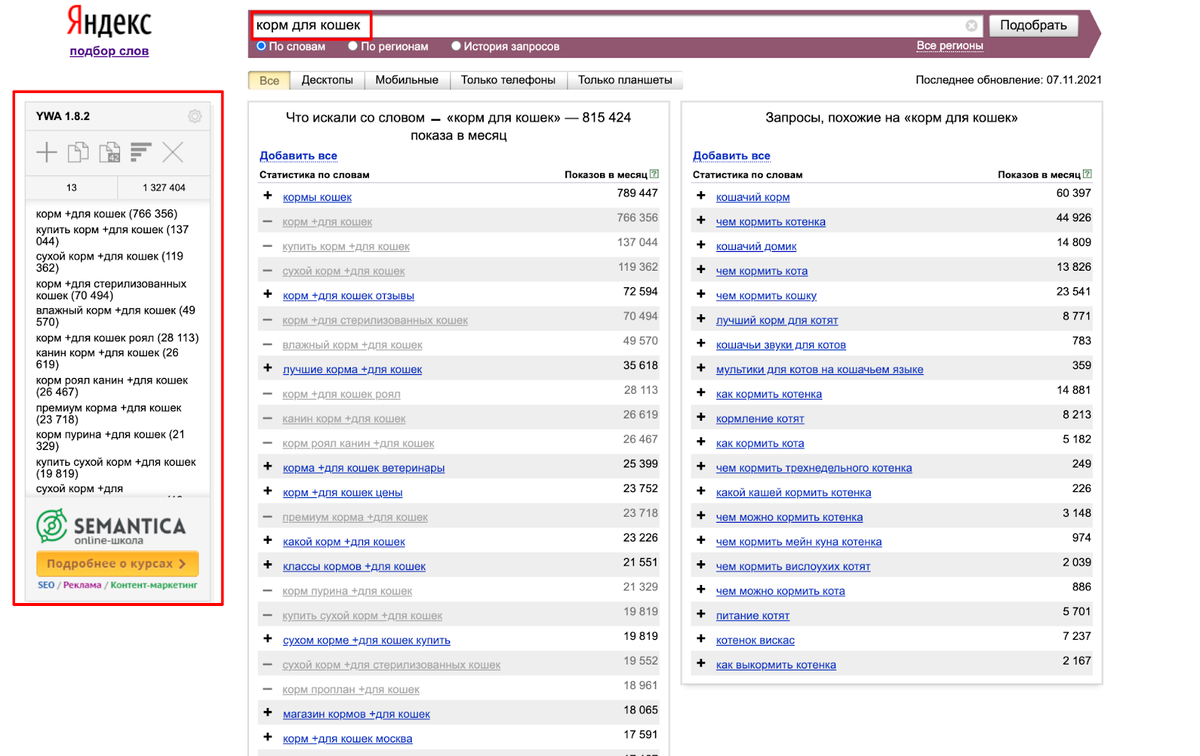Add 'сухом корме +для кошек купить' via plus
Screen dimensions: 1200x756
(268, 639)
